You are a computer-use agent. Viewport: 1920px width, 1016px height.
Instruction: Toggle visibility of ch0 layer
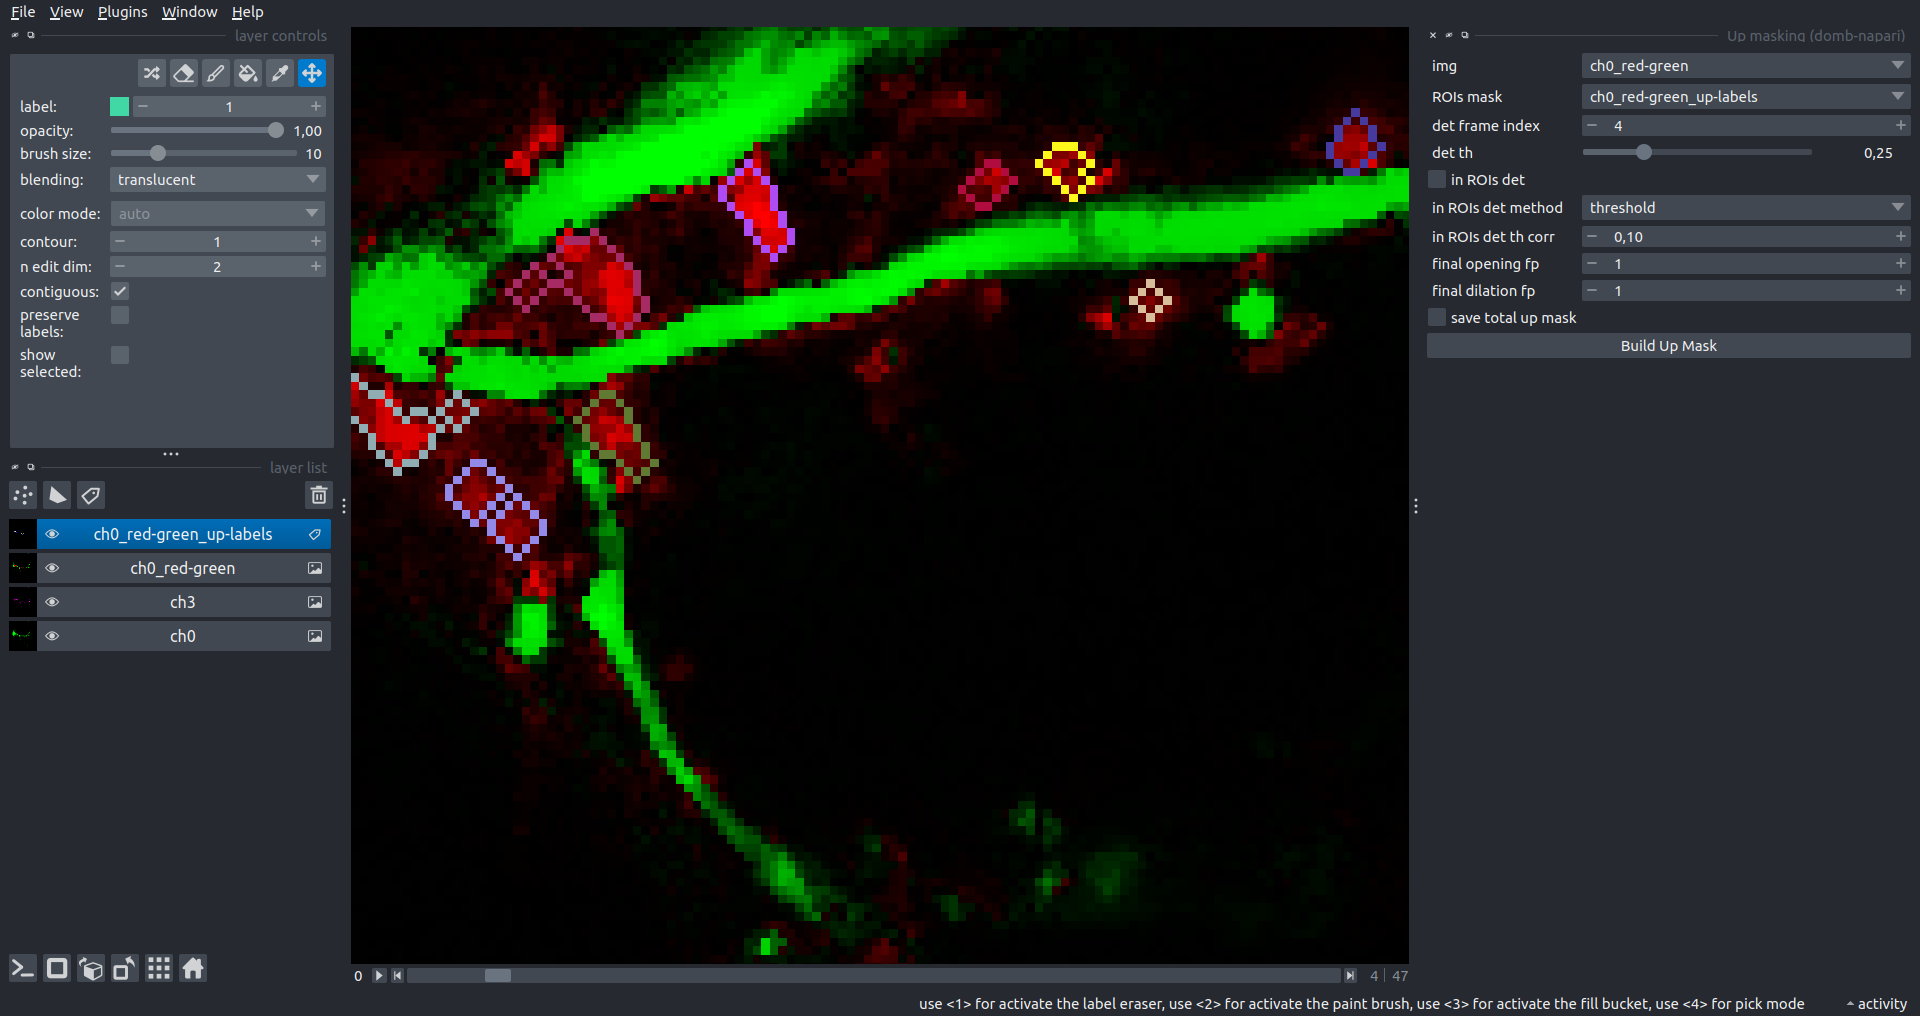(52, 636)
